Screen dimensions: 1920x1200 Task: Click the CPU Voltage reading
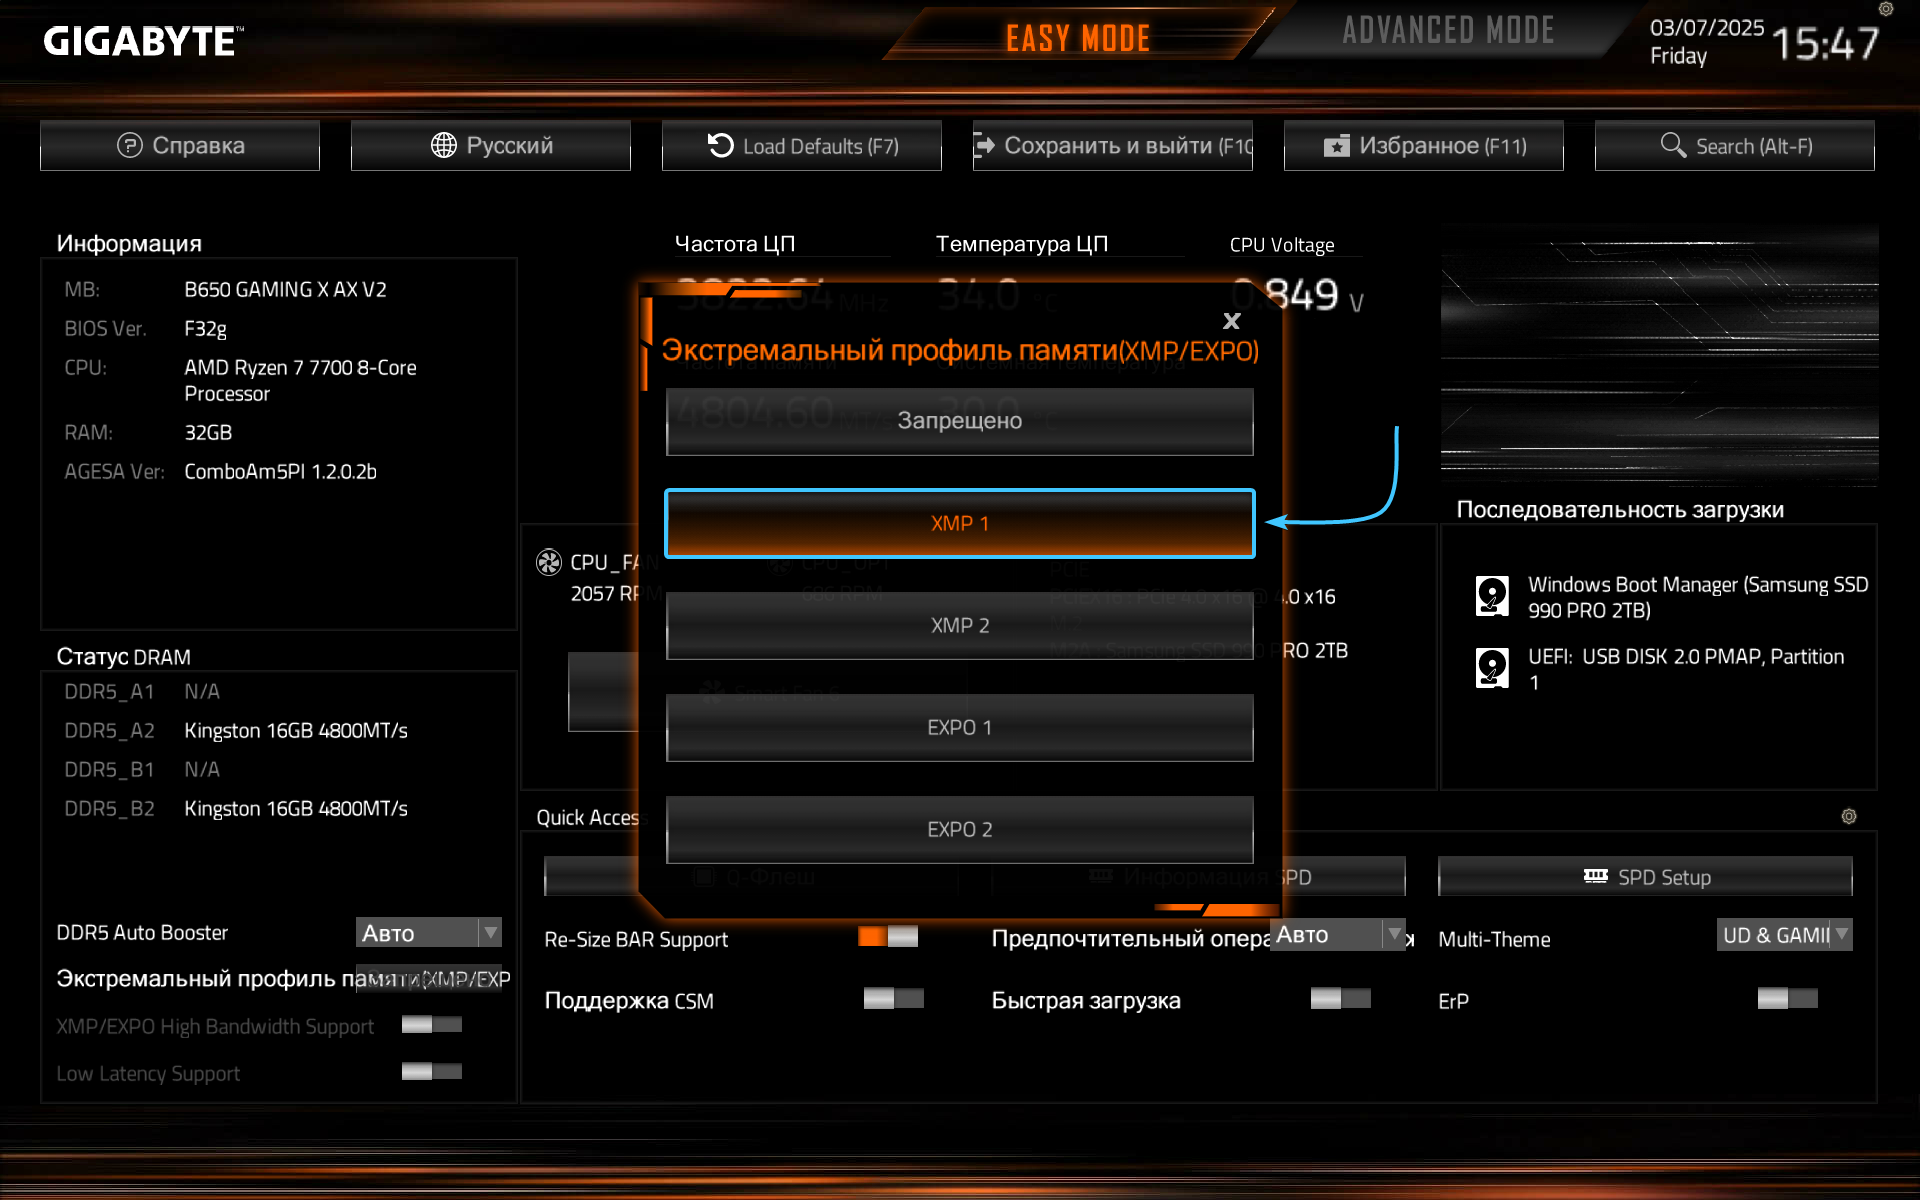tap(1298, 295)
